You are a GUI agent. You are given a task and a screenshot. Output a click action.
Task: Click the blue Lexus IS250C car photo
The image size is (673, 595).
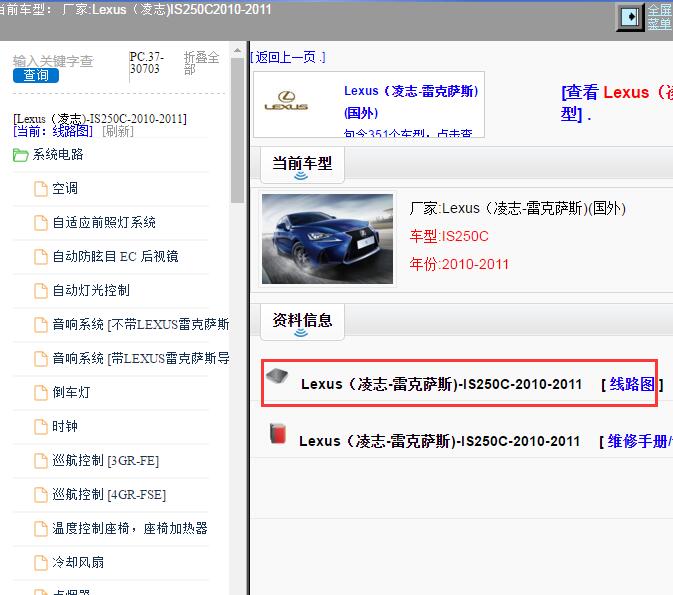click(327, 239)
